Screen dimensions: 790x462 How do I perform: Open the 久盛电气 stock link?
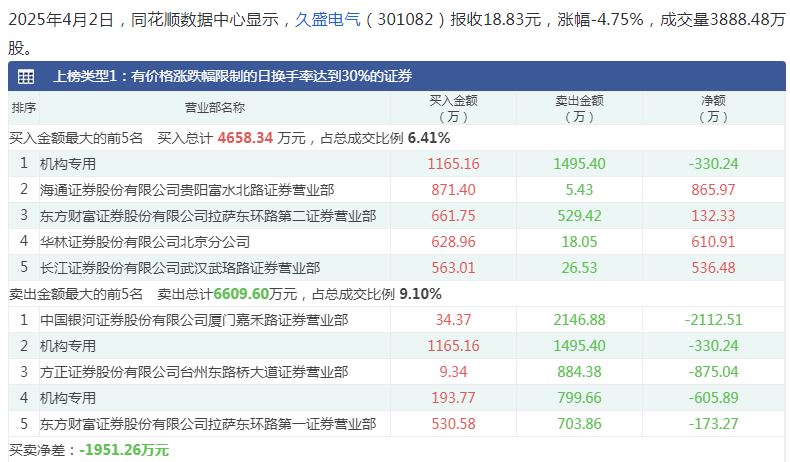tap(328, 20)
